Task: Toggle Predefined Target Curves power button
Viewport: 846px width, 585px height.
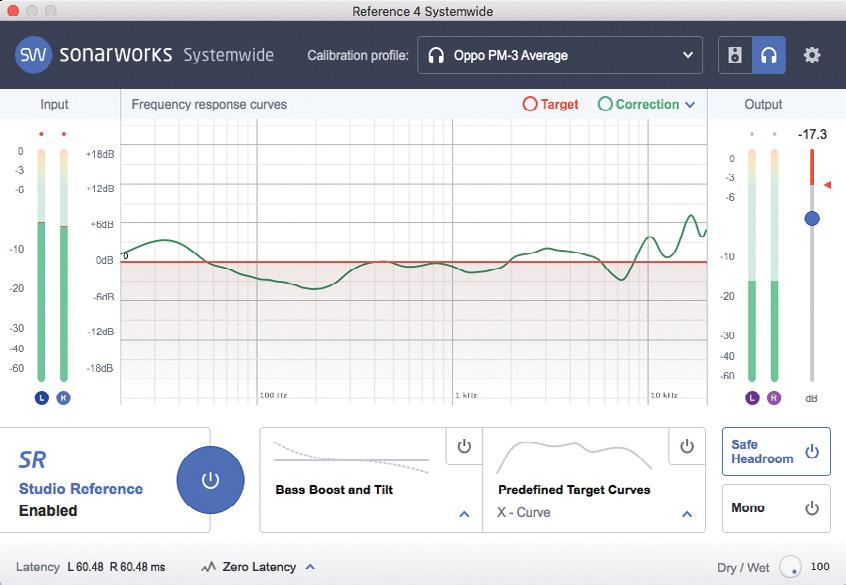Action: (687, 446)
